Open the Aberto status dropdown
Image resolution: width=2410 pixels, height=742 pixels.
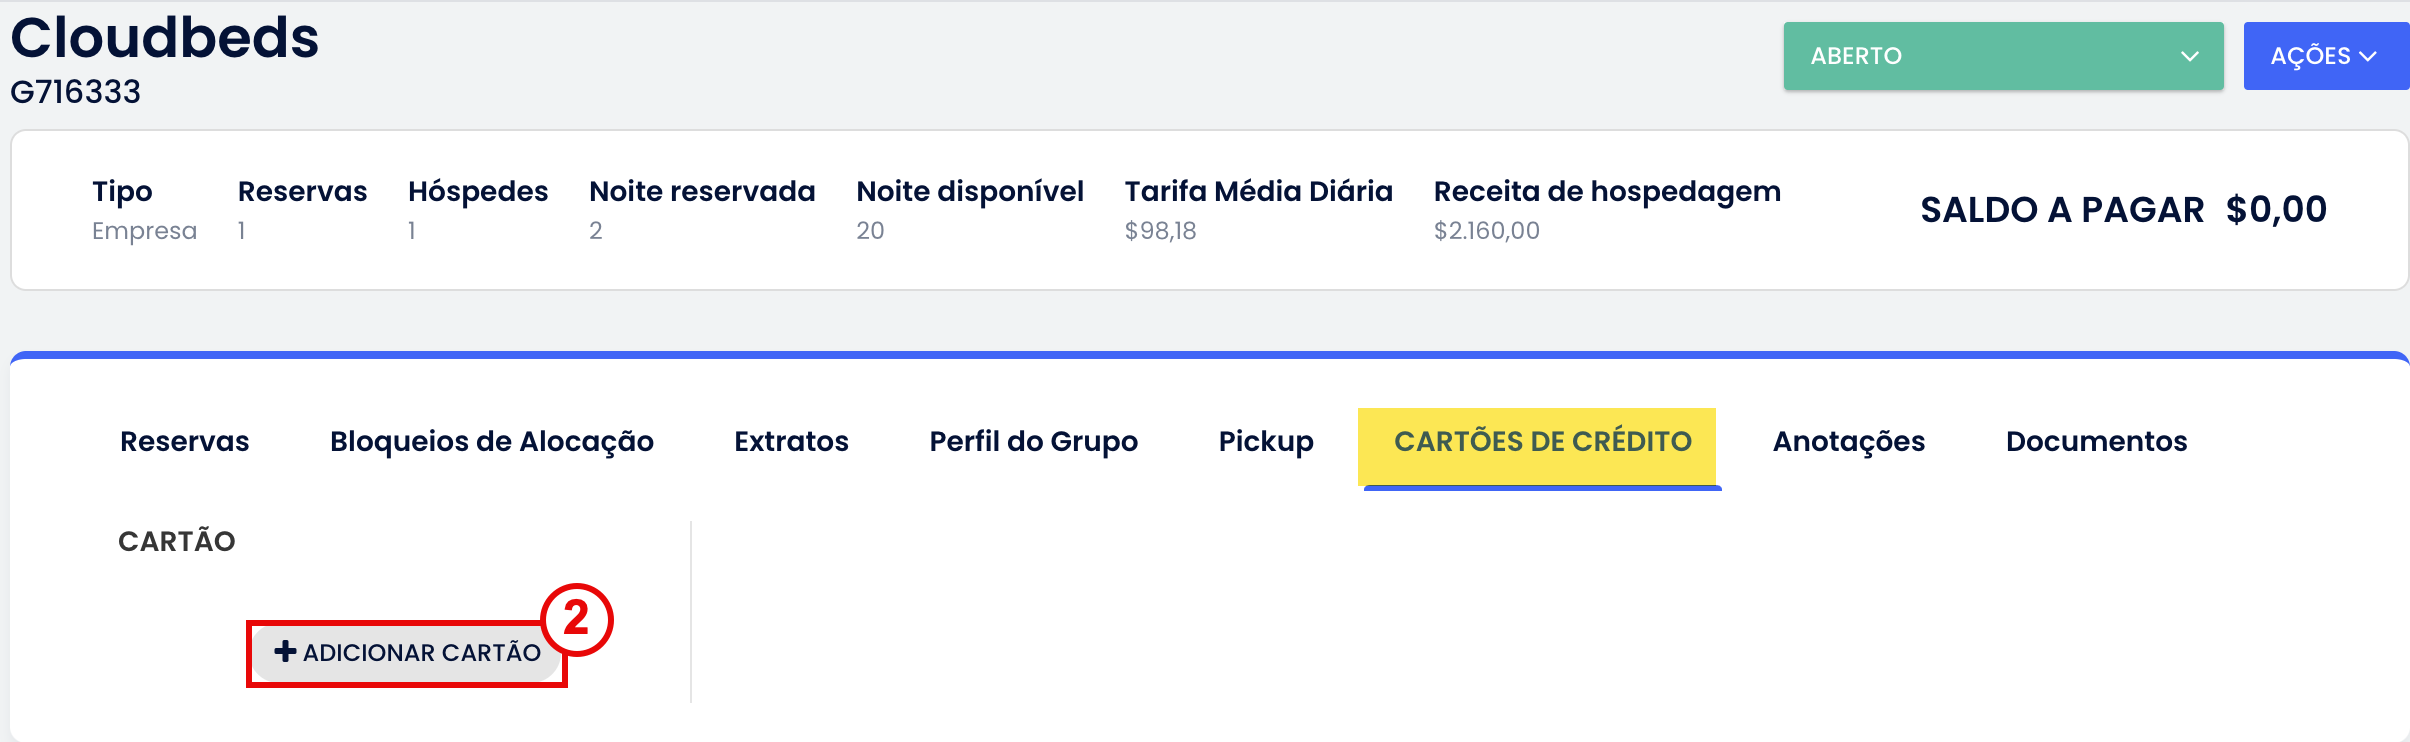point(2002,56)
